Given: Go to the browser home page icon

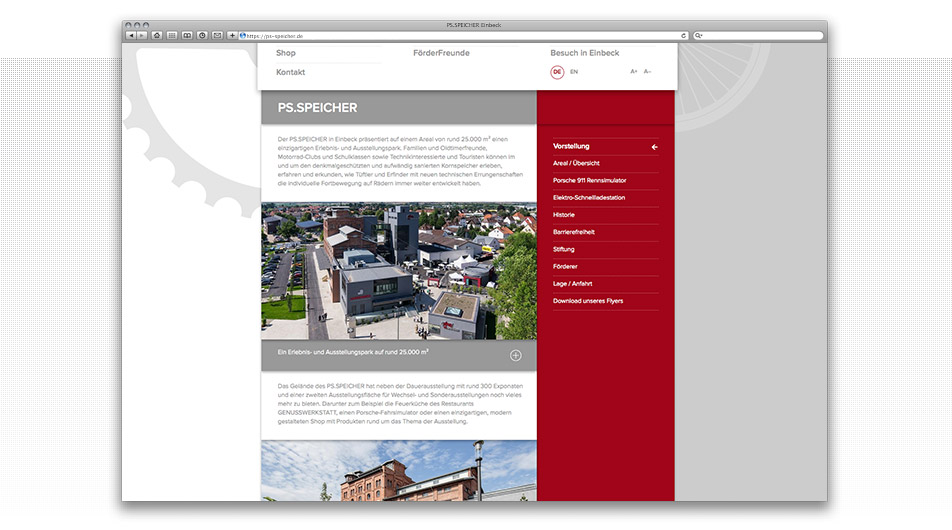Looking at the screenshot, I should [157, 35].
